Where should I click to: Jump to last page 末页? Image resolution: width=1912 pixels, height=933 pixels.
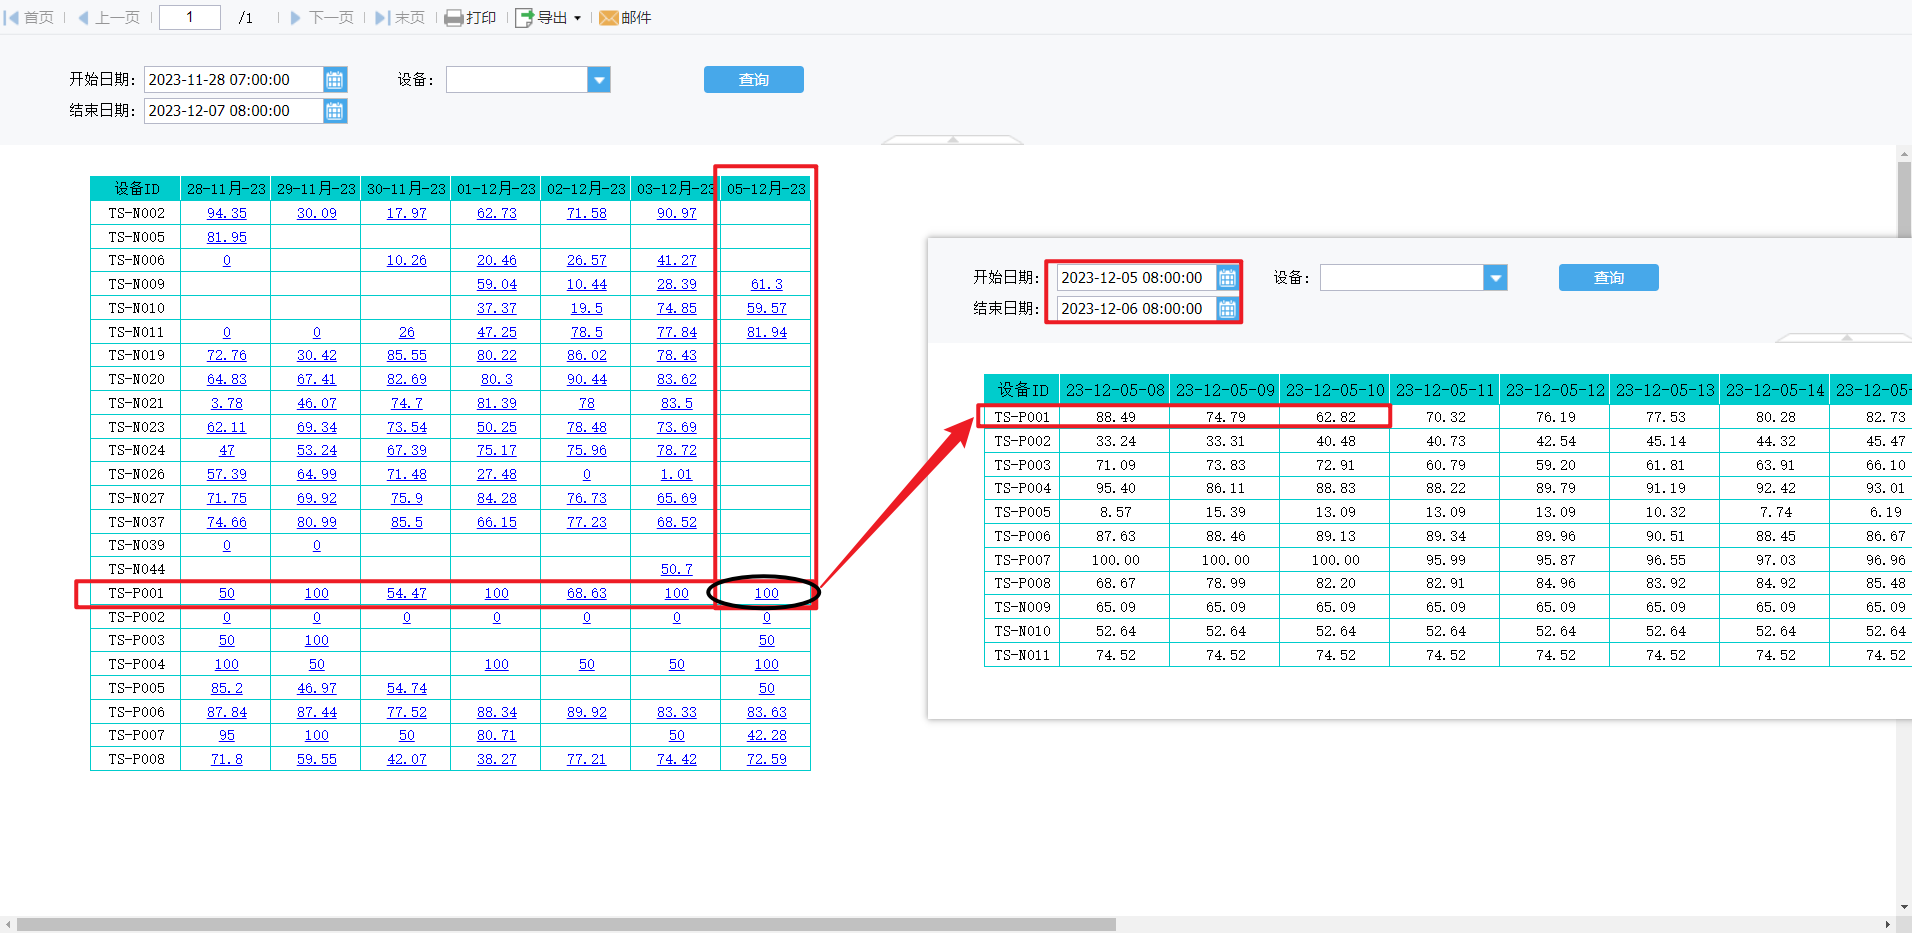(400, 17)
